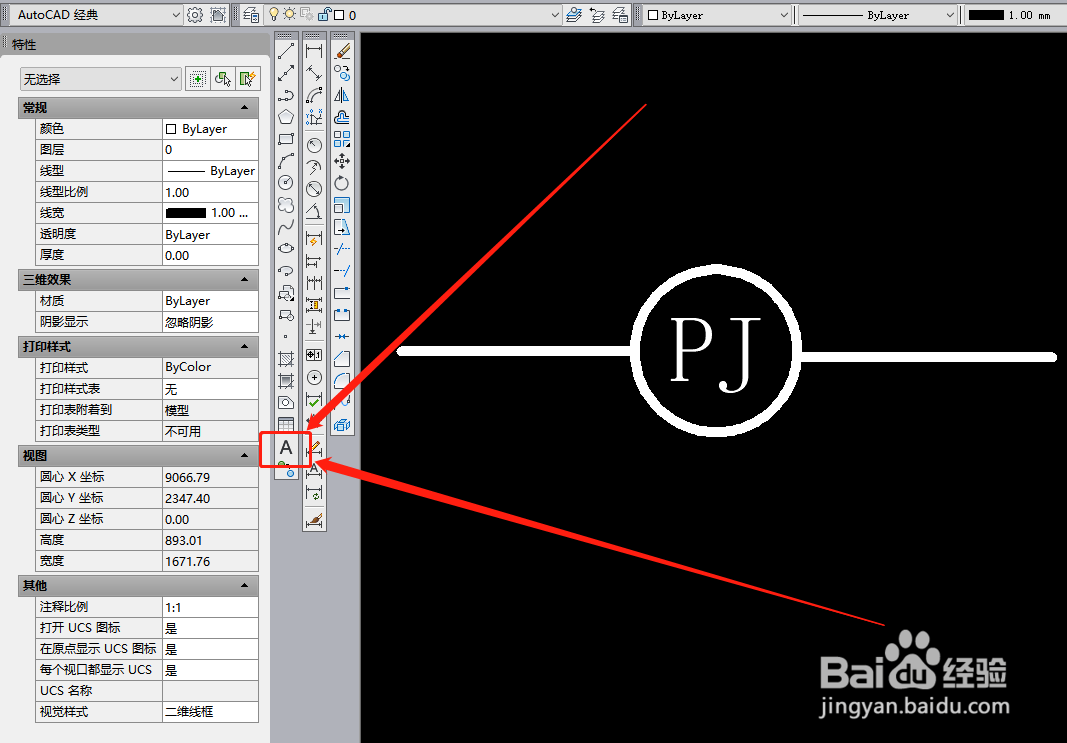Select the Extend tool
The width and height of the screenshot is (1067, 743).
[342, 270]
